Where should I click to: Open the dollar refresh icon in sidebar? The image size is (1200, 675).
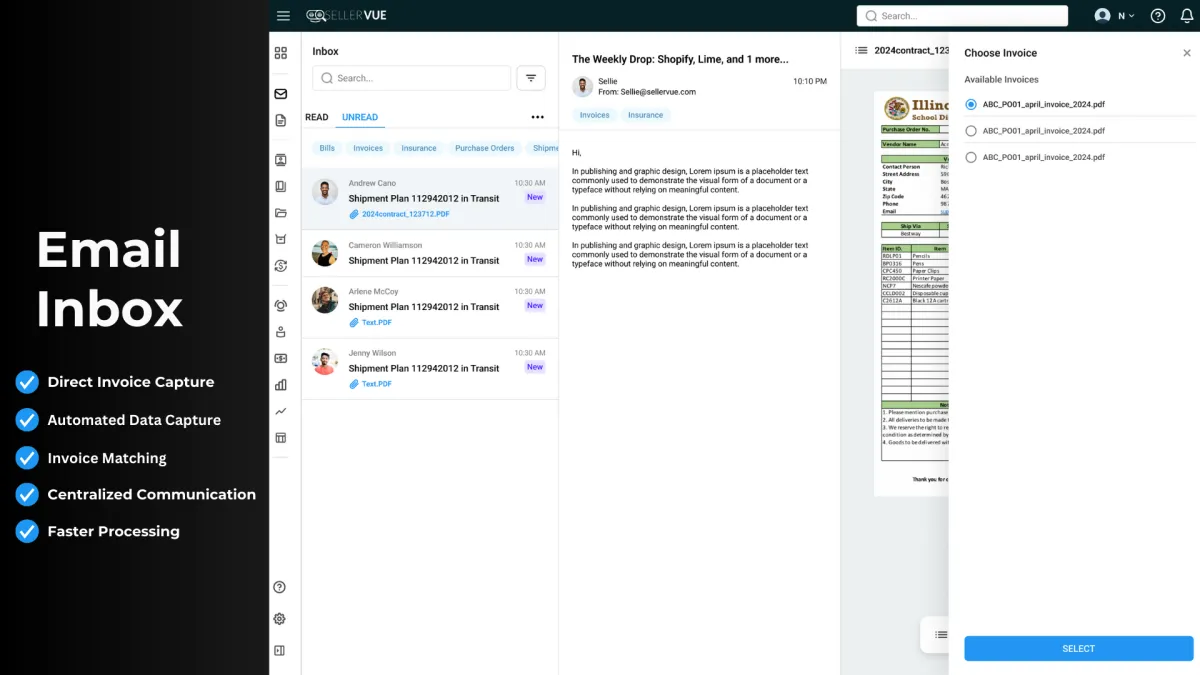pyautogui.click(x=281, y=265)
